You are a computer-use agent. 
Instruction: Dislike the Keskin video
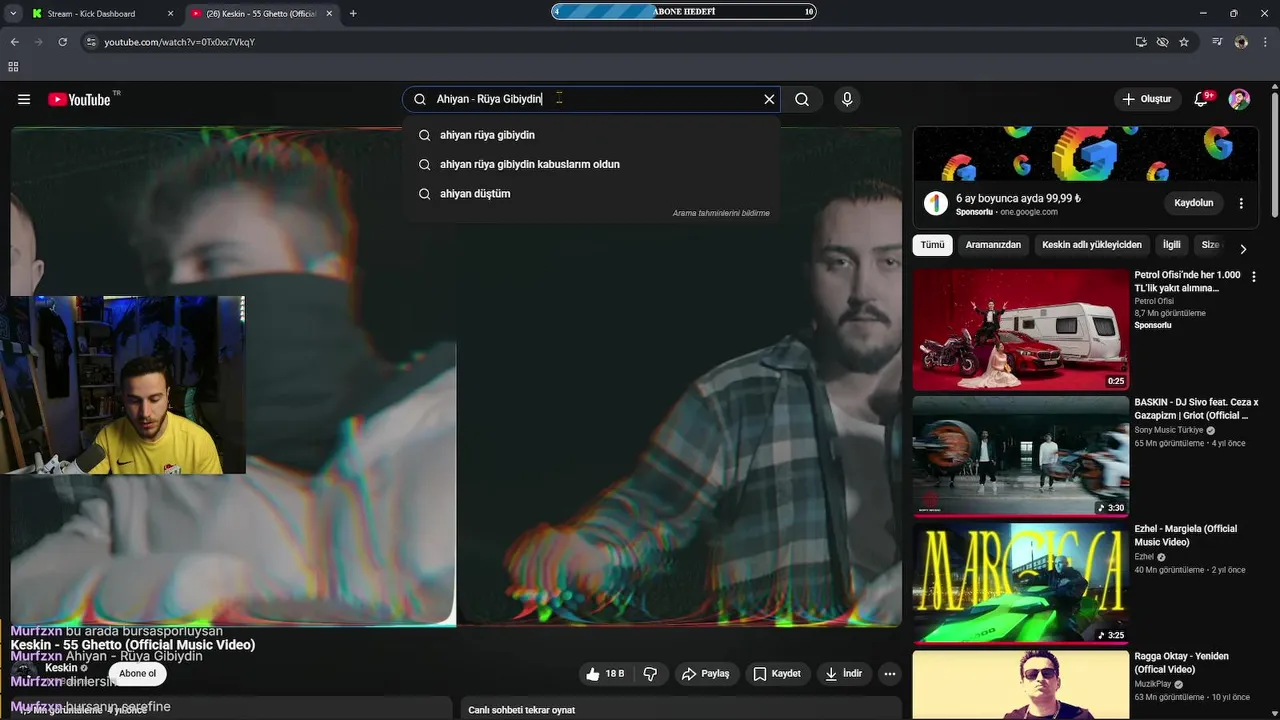coord(650,674)
